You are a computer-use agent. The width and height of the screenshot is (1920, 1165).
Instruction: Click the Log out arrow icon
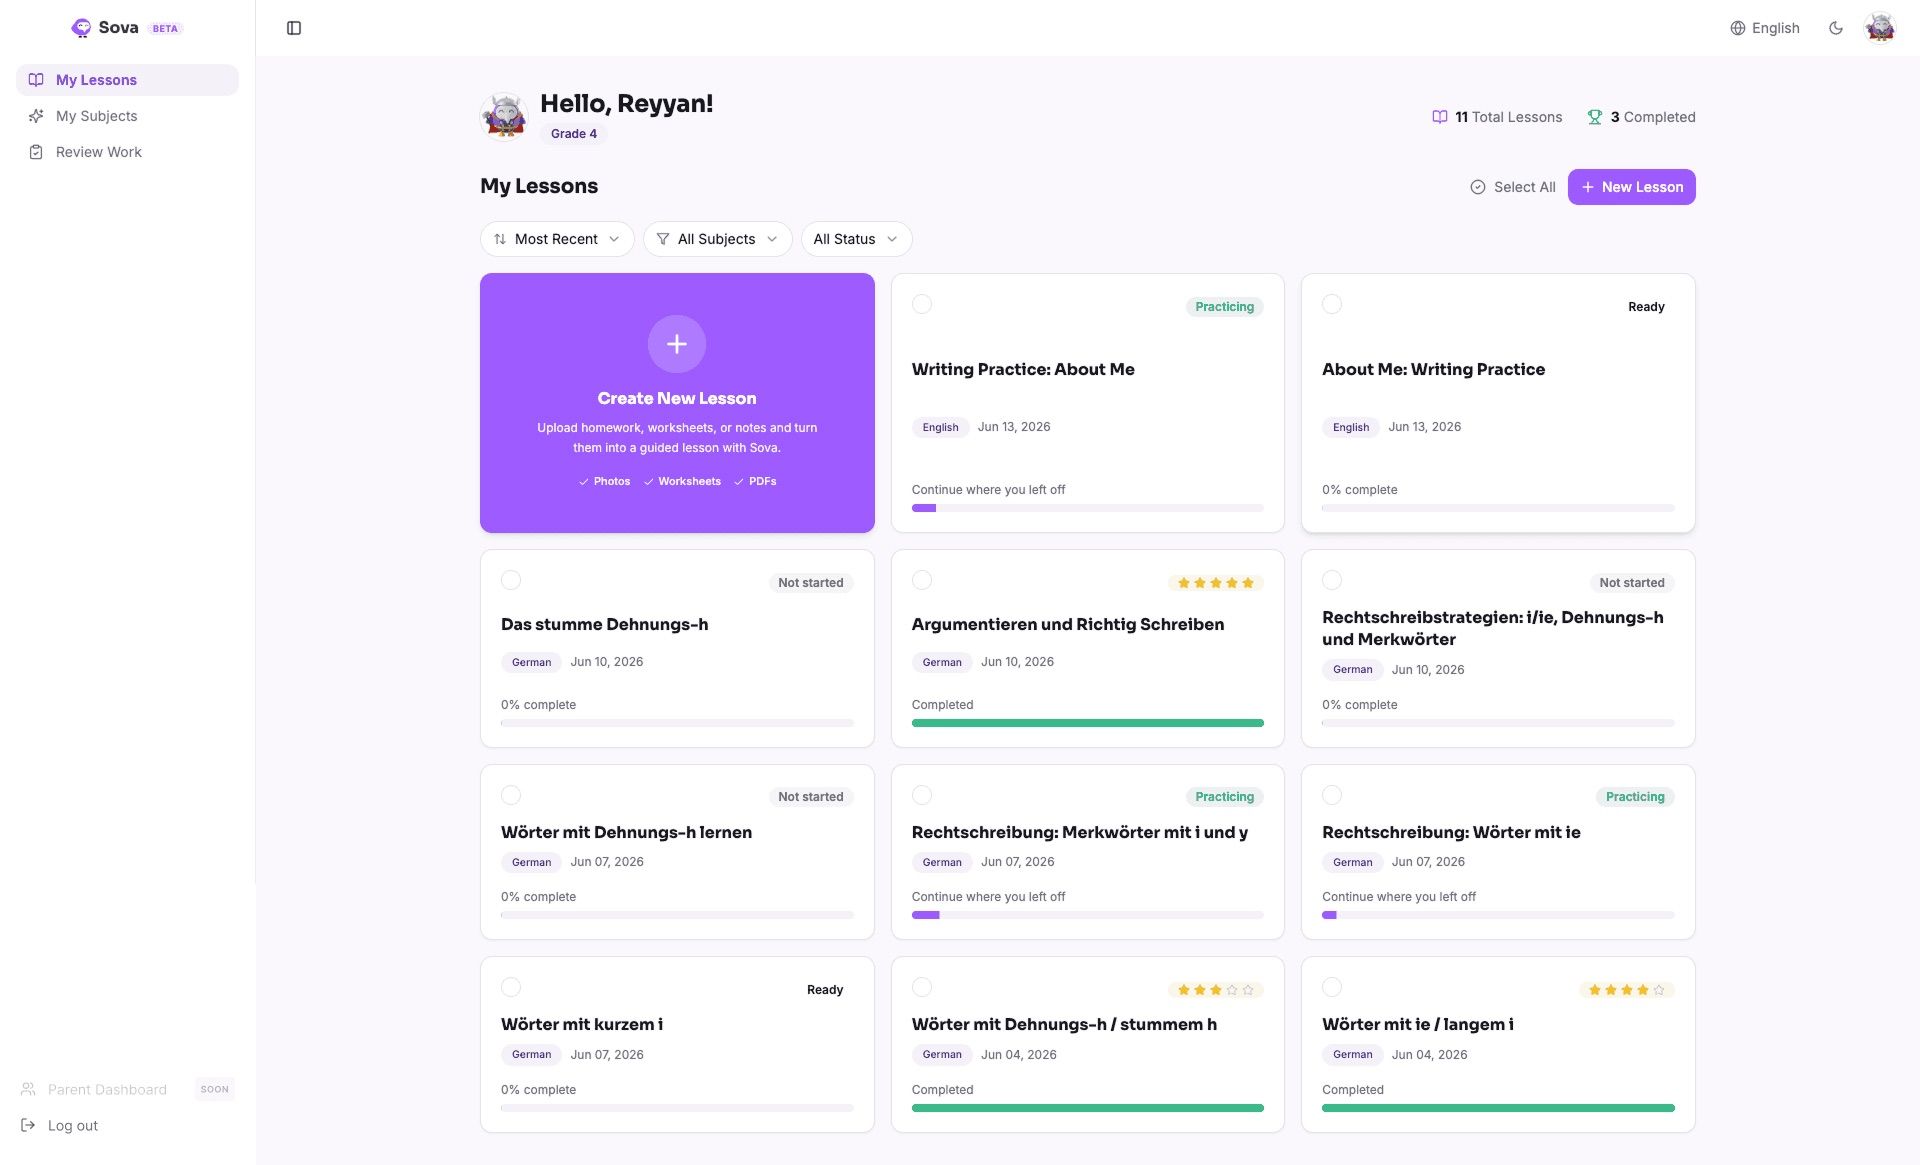click(28, 1125)
